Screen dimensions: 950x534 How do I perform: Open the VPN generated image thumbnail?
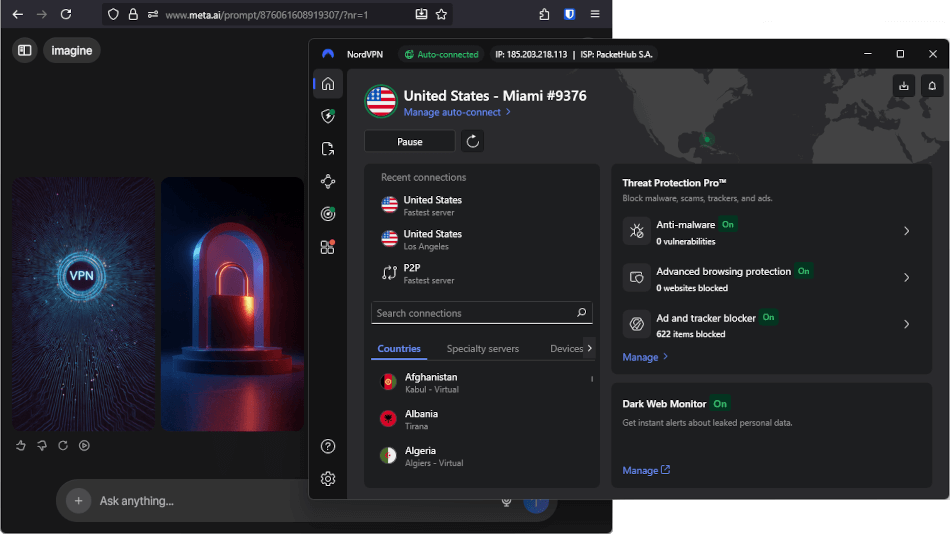tap(84, 304)
